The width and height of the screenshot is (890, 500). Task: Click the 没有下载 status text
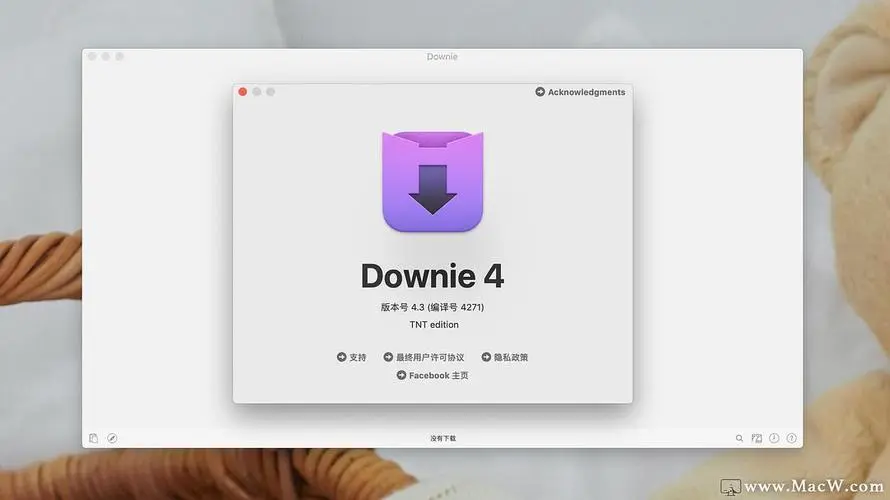click(443, 438)
